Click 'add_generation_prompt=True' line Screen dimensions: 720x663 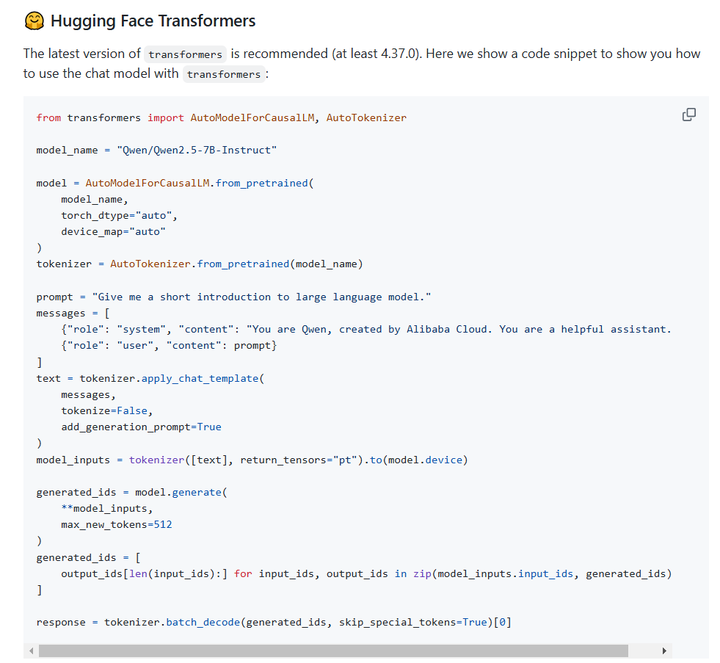pyautogui.click(x=141, y=427)
